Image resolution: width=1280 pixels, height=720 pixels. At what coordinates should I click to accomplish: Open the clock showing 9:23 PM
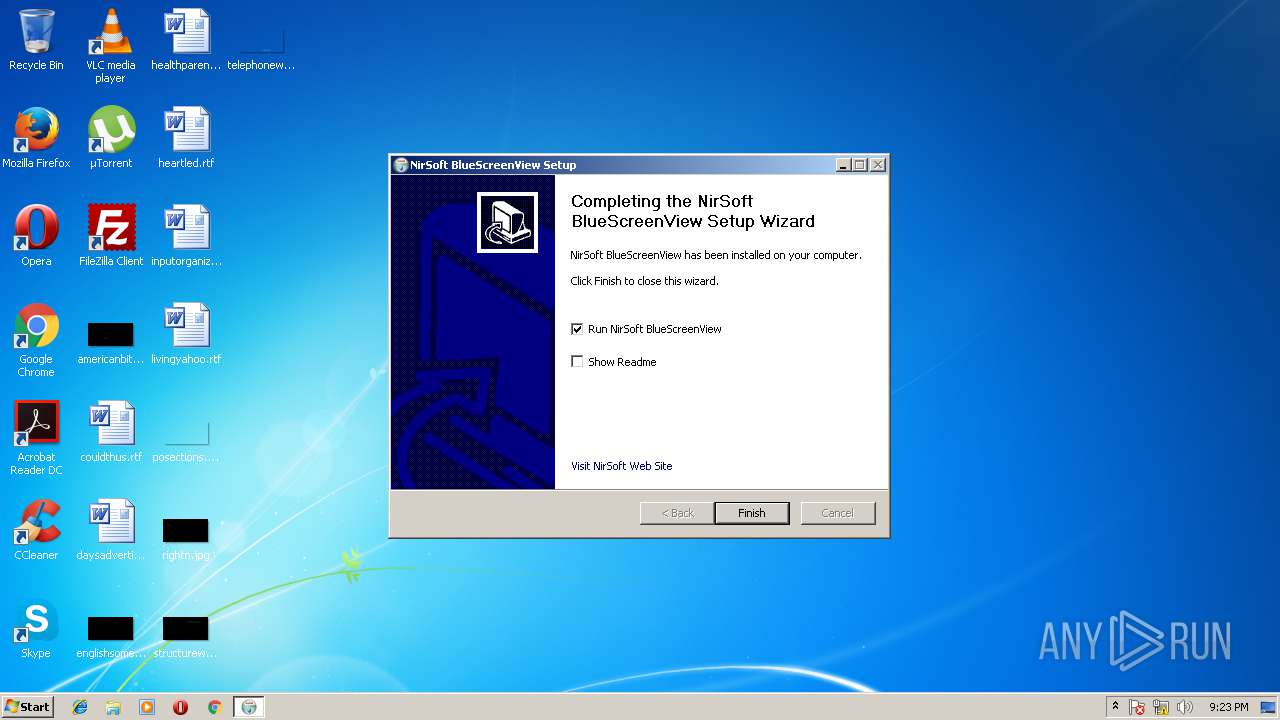1228,707
